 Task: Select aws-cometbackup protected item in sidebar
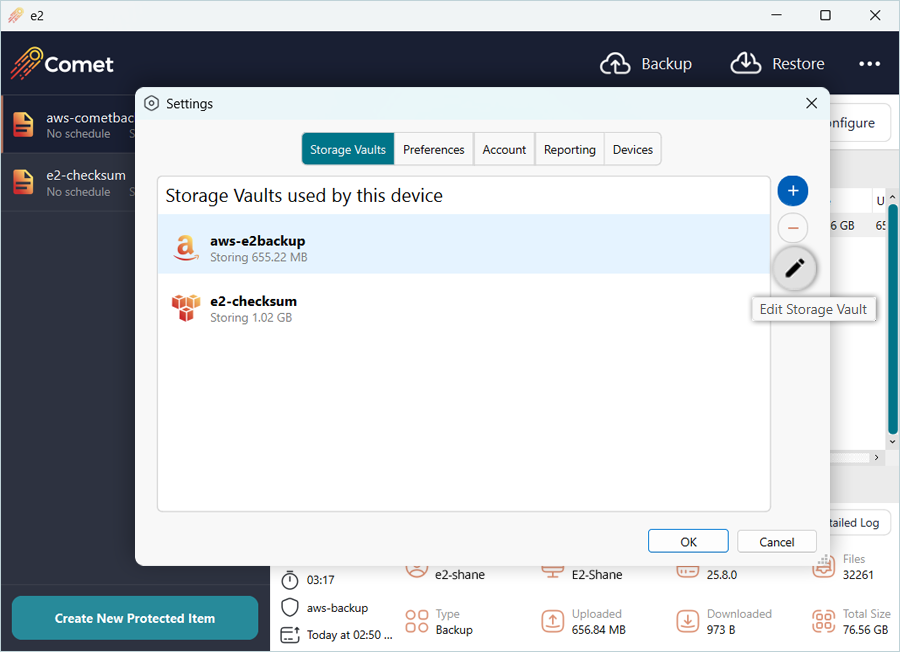pyautogui.click(x=69, y=125)
